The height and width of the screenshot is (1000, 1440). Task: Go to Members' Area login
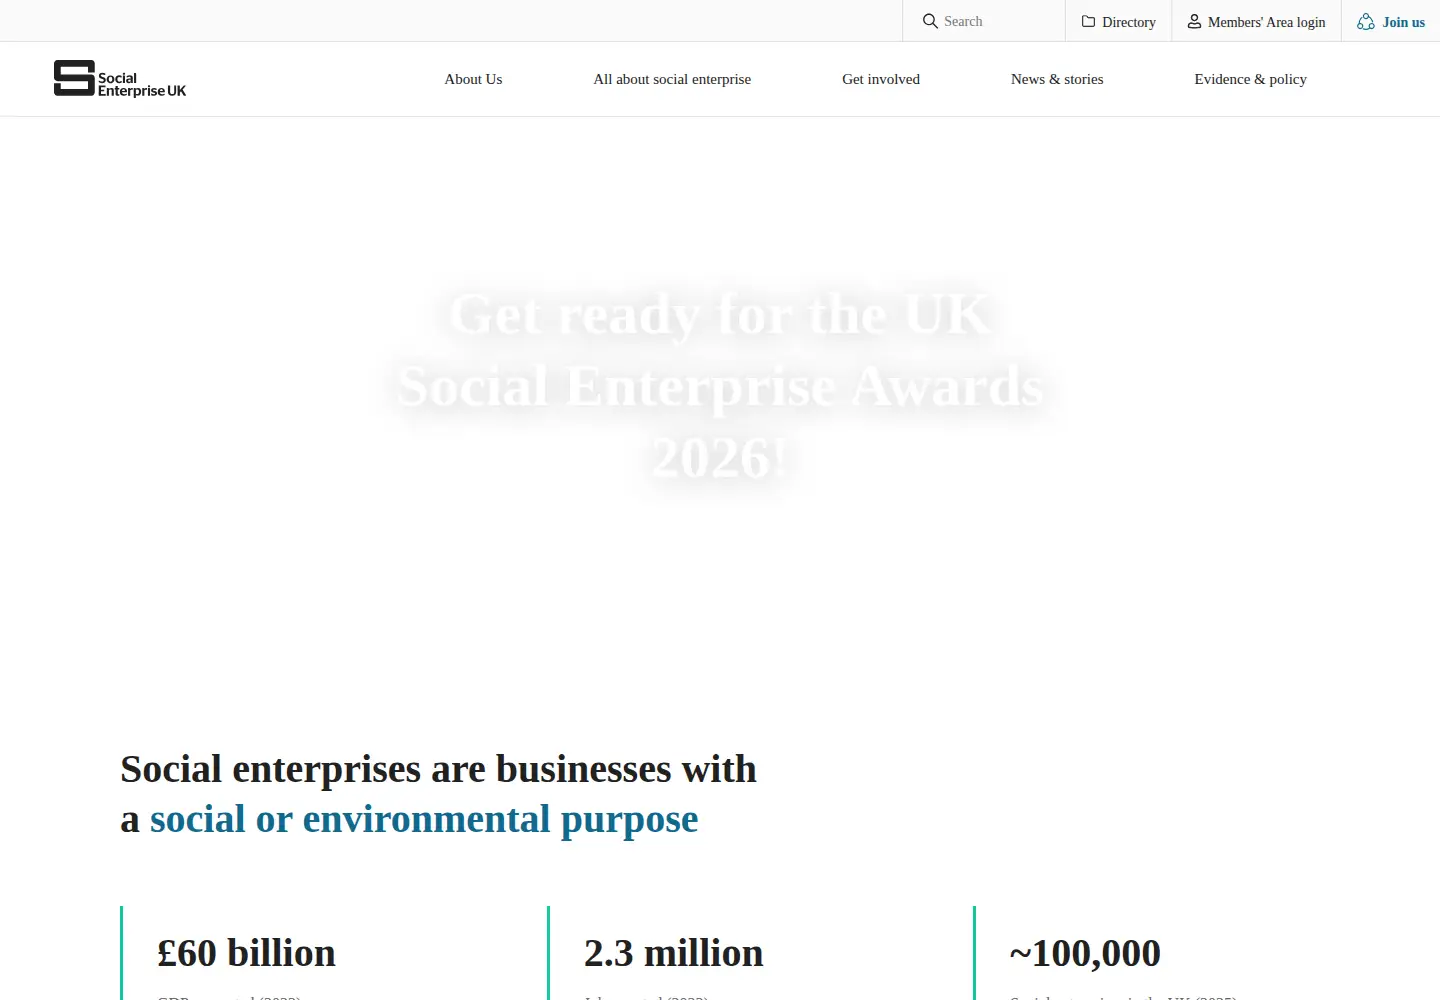tap(1256, 21)
